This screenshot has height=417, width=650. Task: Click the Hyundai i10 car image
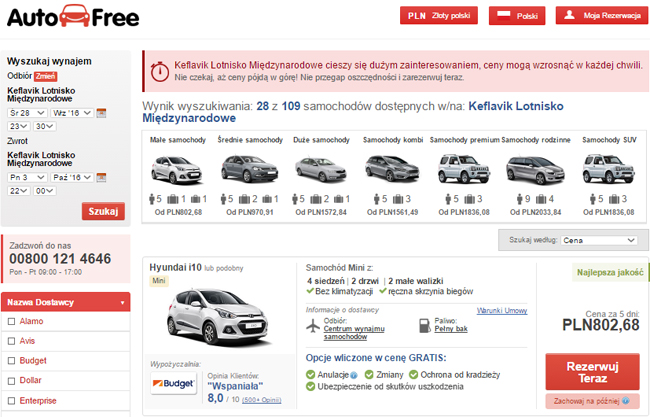pyautogui.click(x=219, y=317)
